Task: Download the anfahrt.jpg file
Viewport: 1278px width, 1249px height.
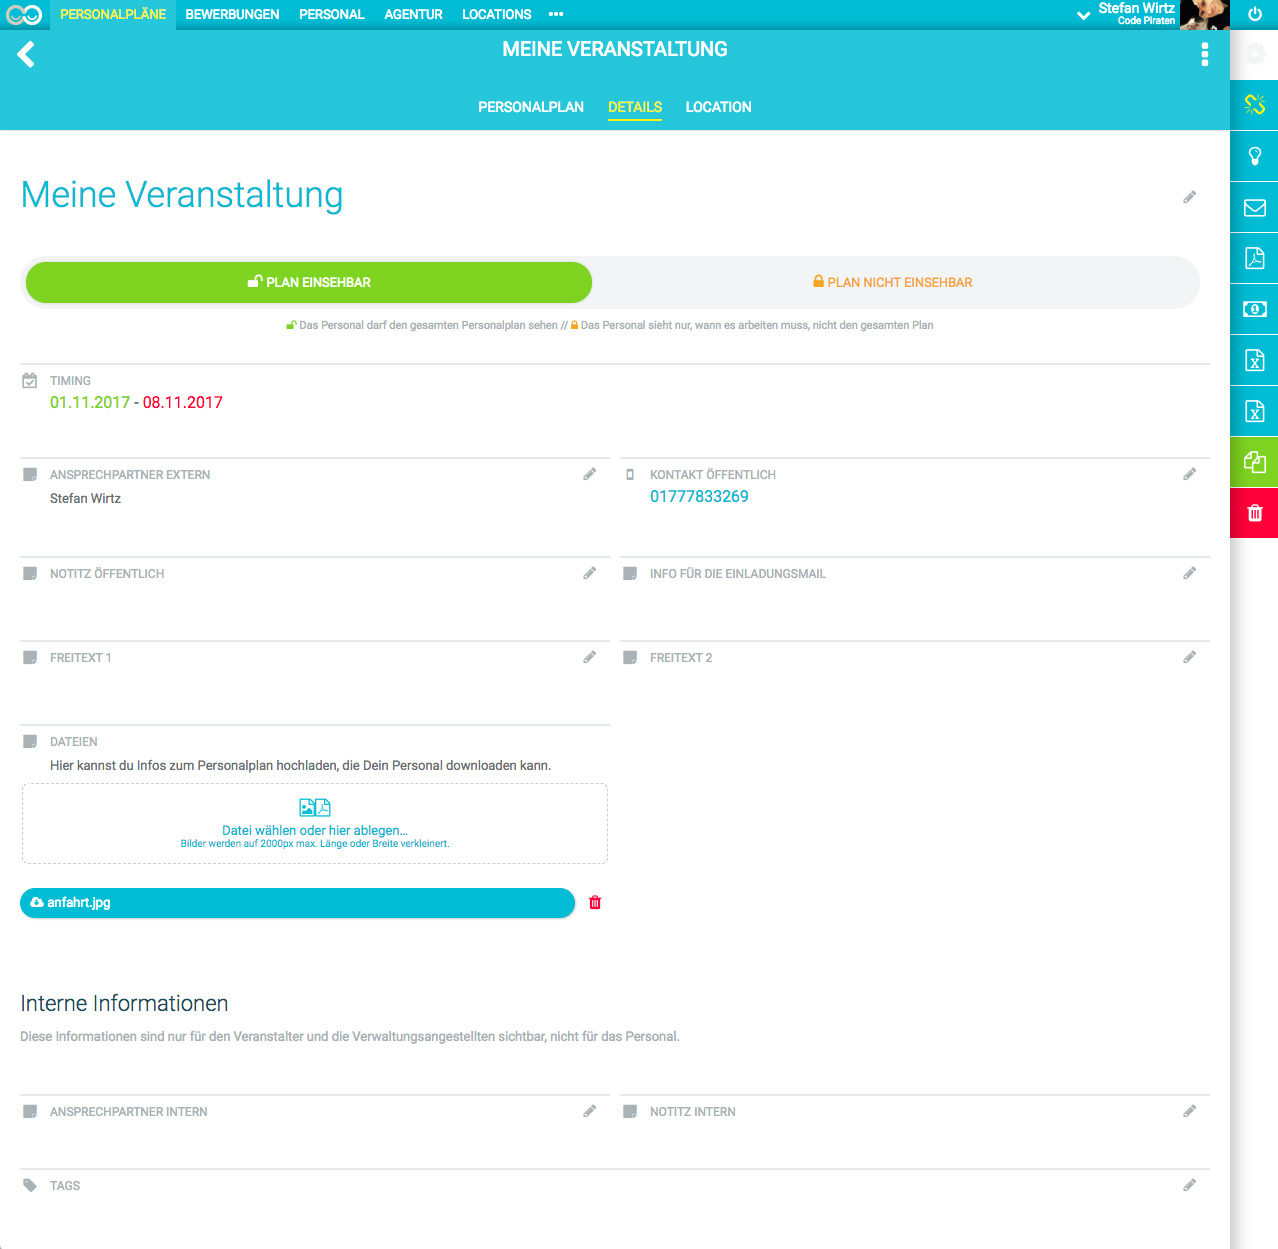Action: 297,902
